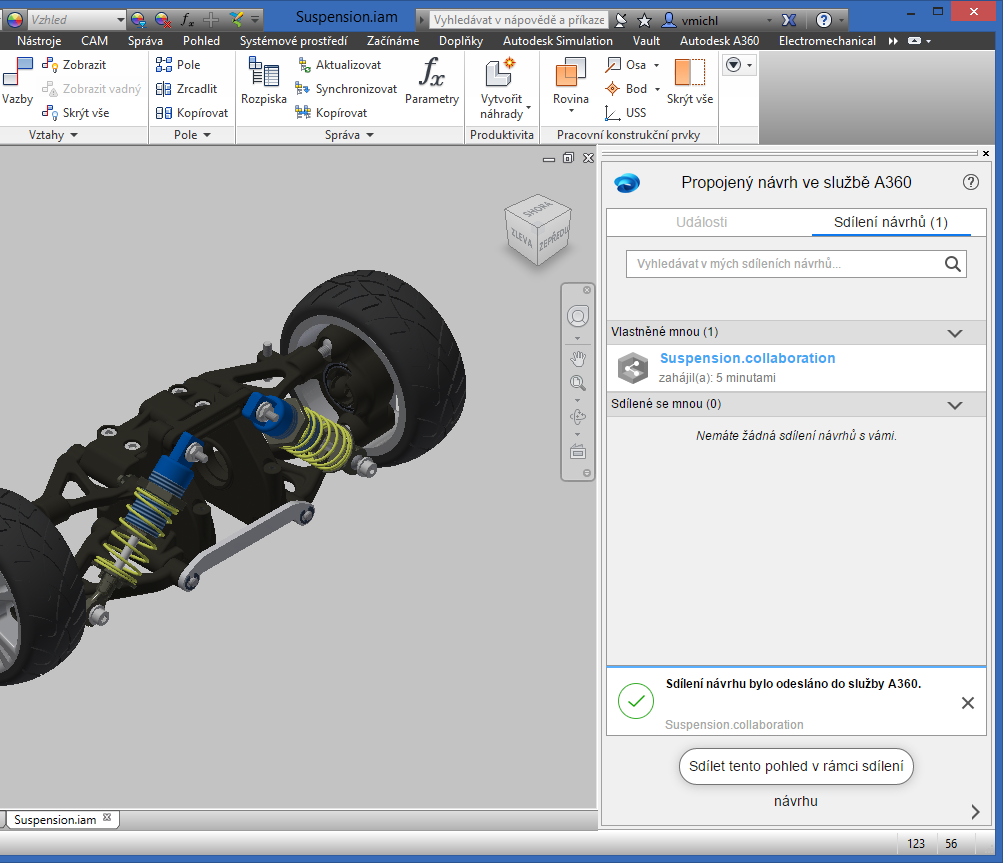The width and height of the screenshot is (1003, 863).
Task: Open the Autodesk Simulation ribbon tab
Action: click(558, 41)
